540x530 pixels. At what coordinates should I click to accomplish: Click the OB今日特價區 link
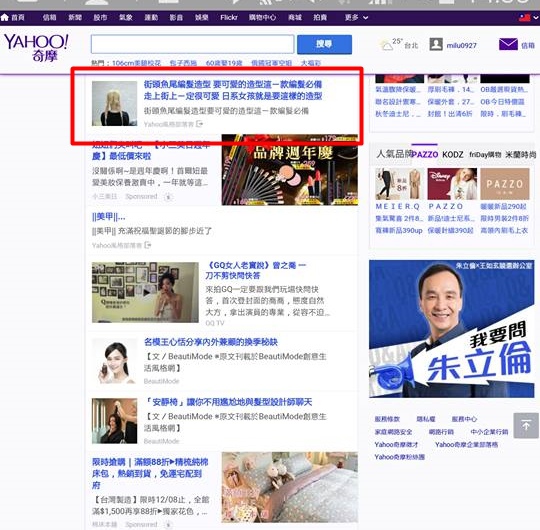pyautogui.click(x=502, y=102)
